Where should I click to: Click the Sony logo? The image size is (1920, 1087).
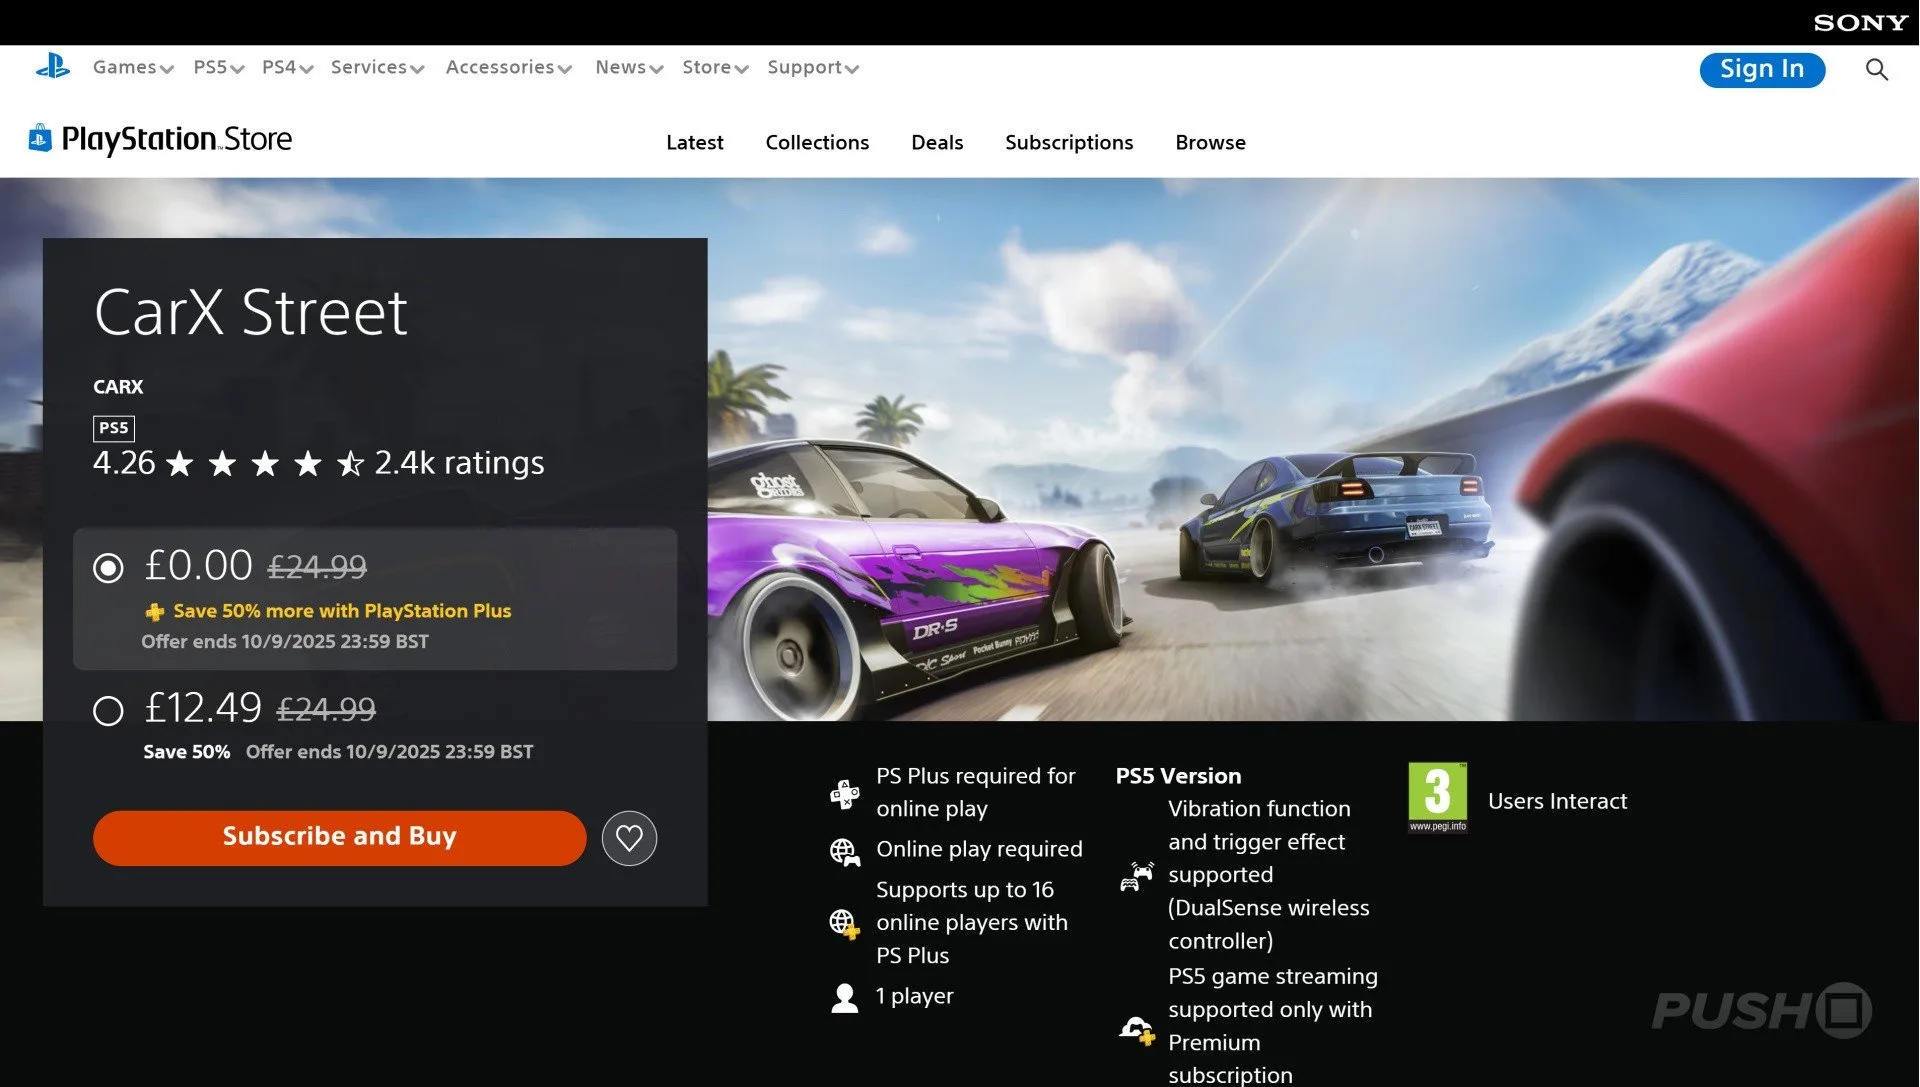point(1860,22)
